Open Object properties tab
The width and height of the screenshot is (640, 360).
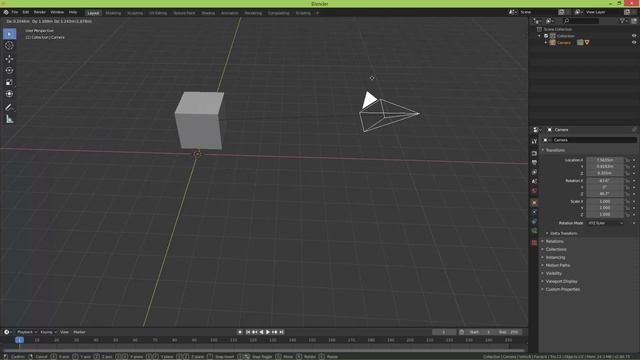(534, 202)
